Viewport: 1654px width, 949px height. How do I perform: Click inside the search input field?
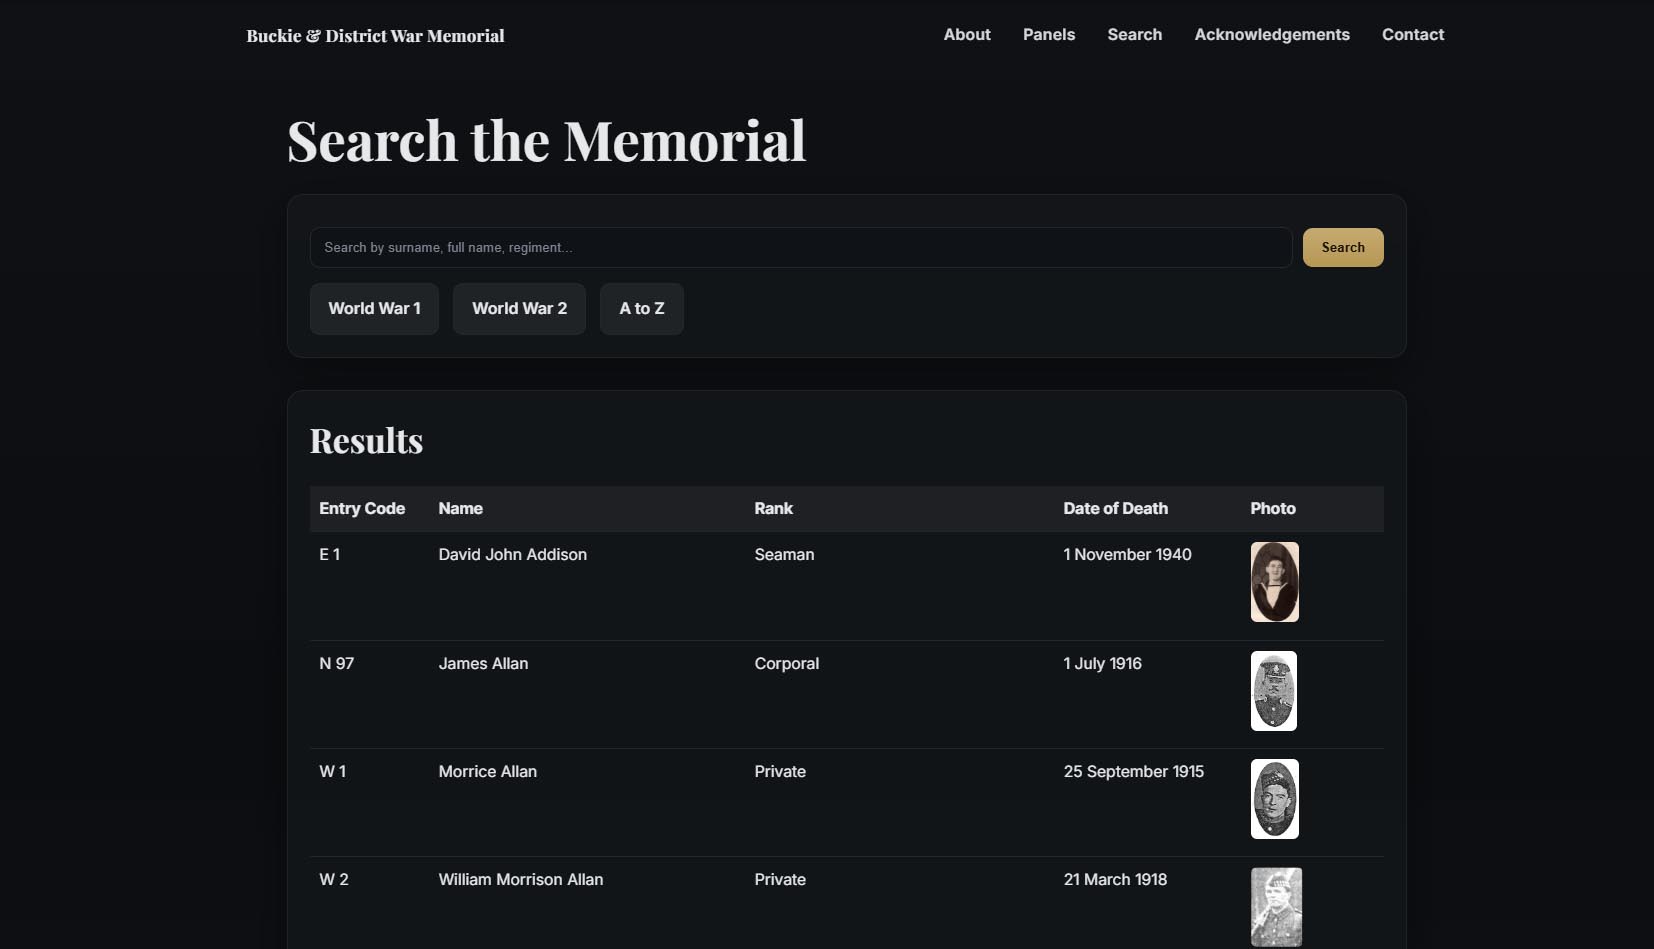tap(800, 247)
